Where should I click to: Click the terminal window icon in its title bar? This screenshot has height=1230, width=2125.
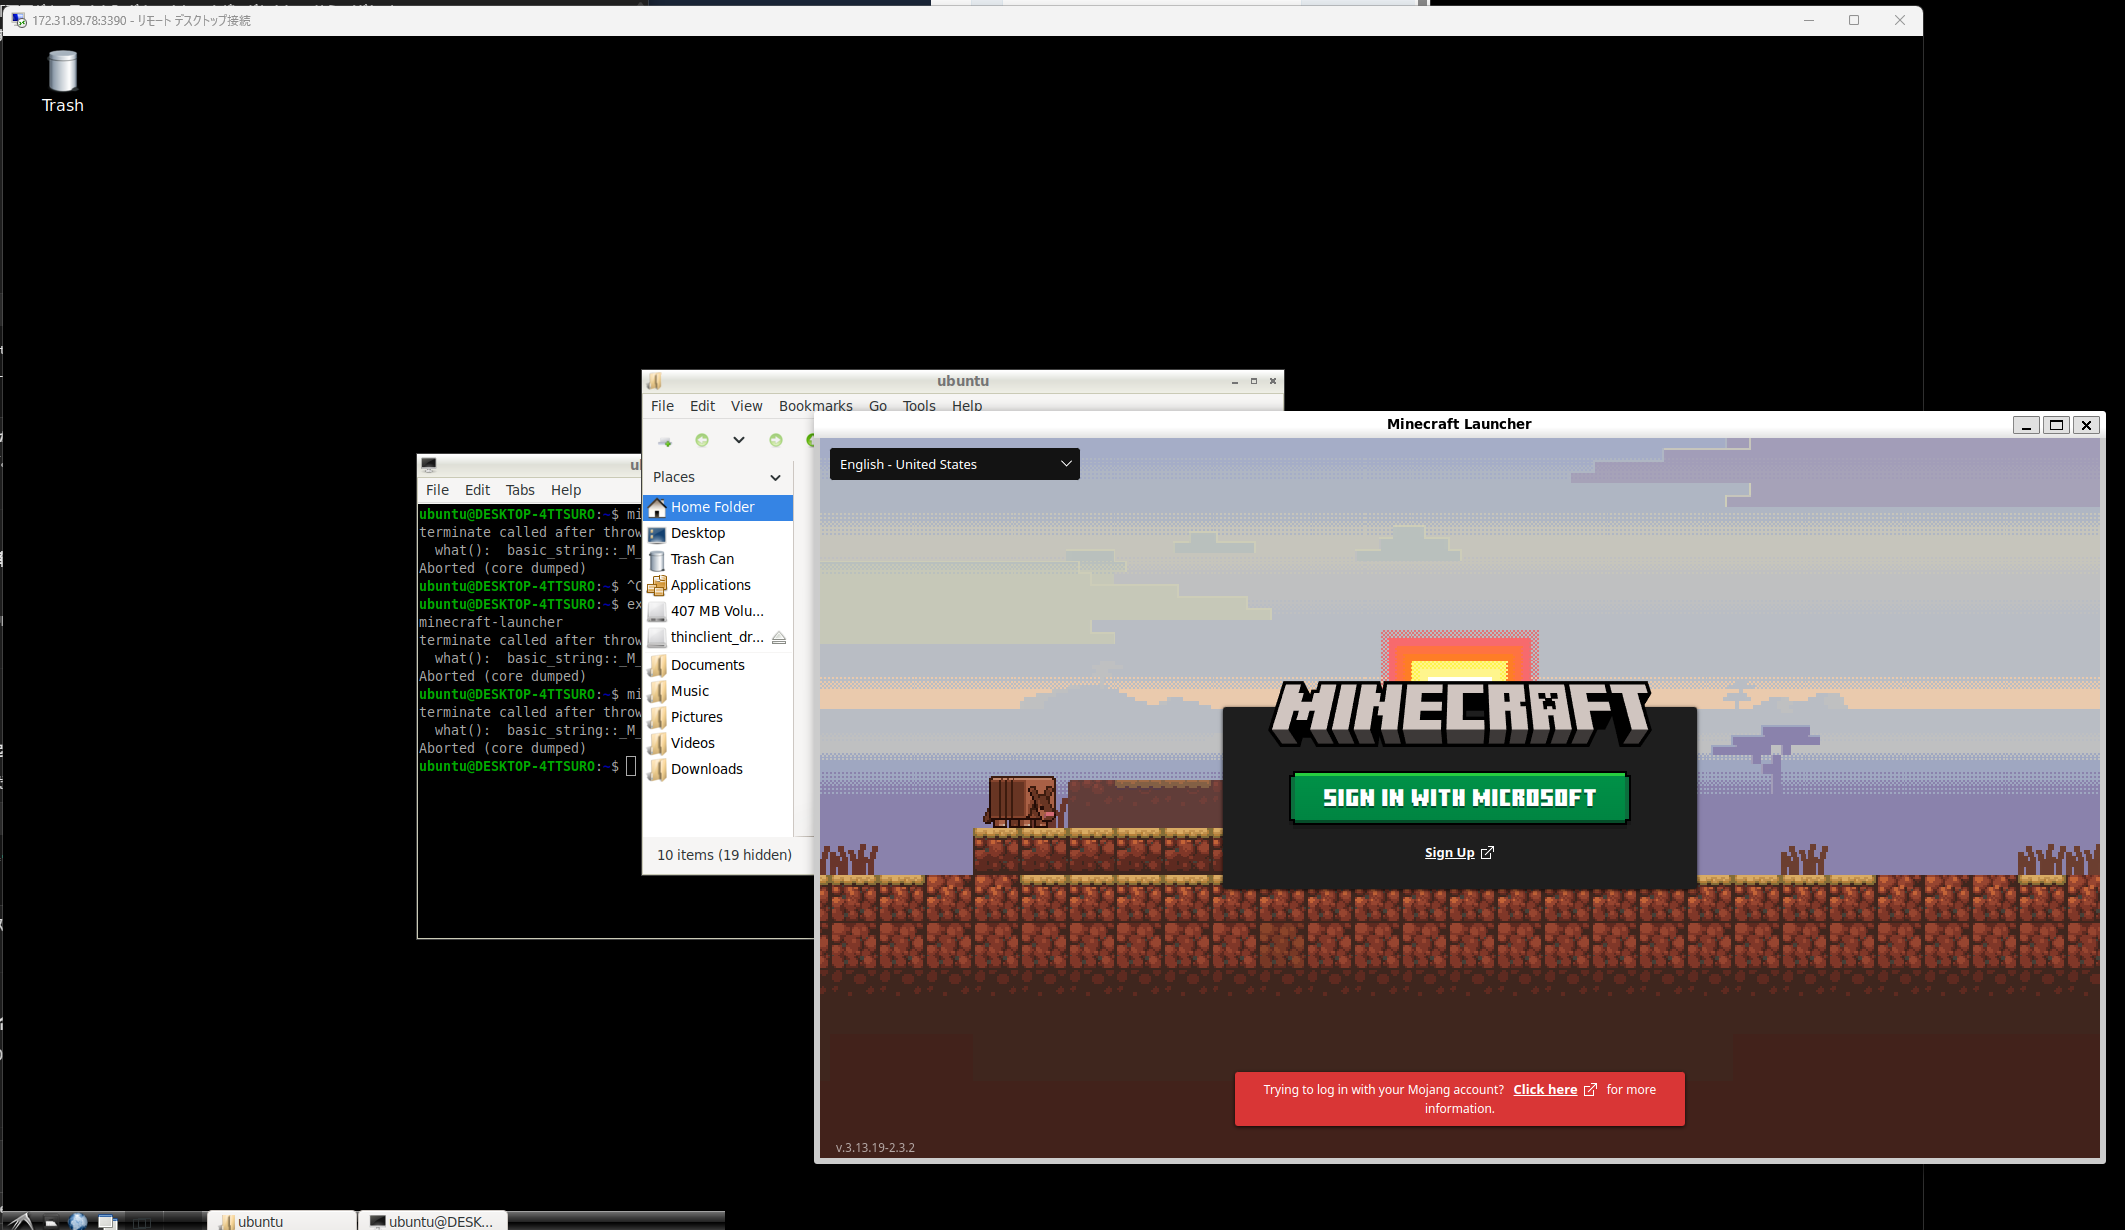point(429,464)
